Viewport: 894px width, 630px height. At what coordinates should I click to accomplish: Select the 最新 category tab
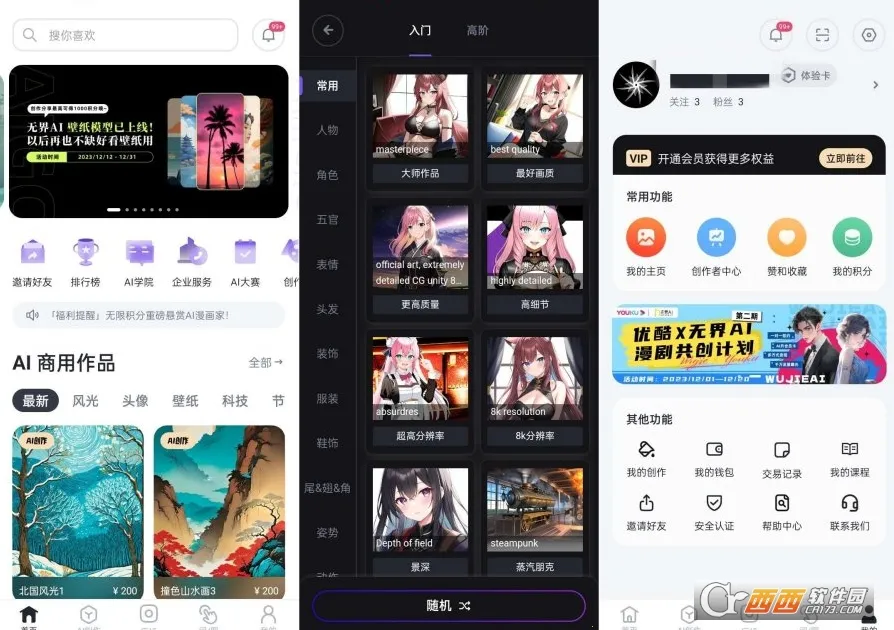pos(34,400)
